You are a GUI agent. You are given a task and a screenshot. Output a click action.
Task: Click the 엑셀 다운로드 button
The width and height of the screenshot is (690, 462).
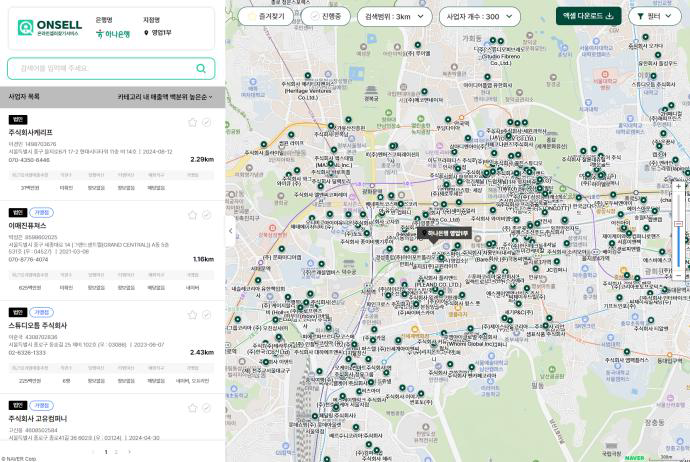click(589, 17)
